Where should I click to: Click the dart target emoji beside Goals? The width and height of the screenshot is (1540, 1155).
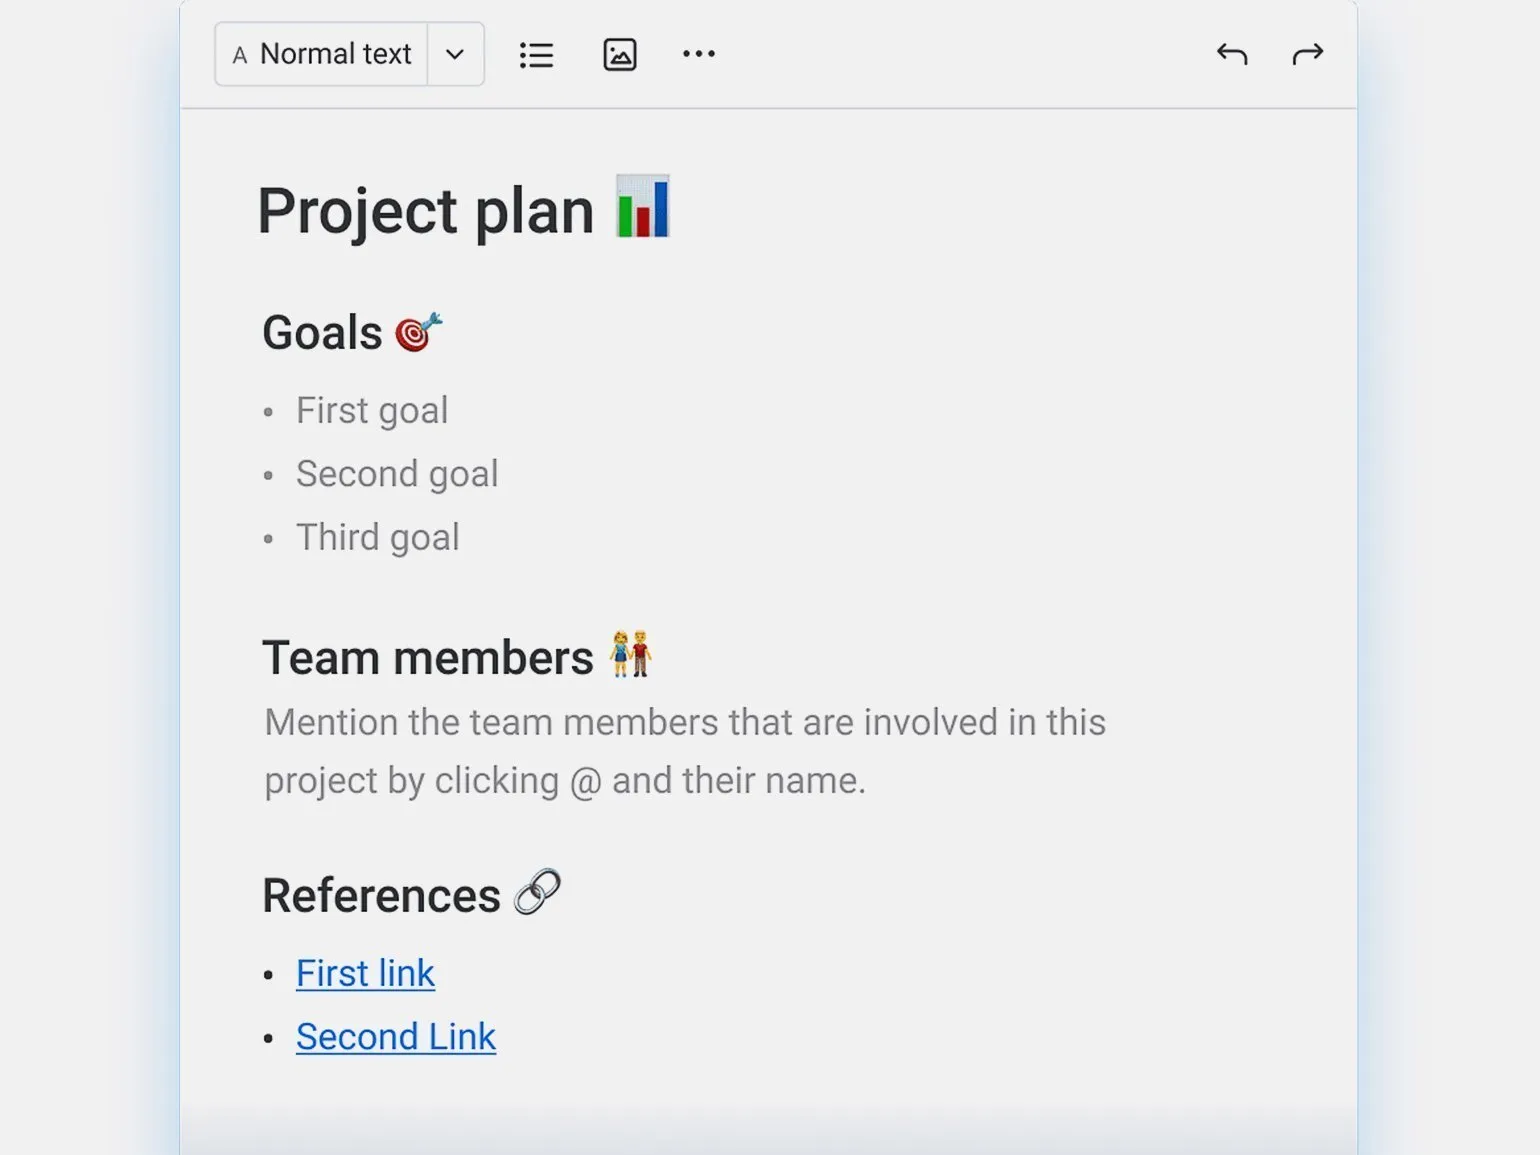pos(418,332)
